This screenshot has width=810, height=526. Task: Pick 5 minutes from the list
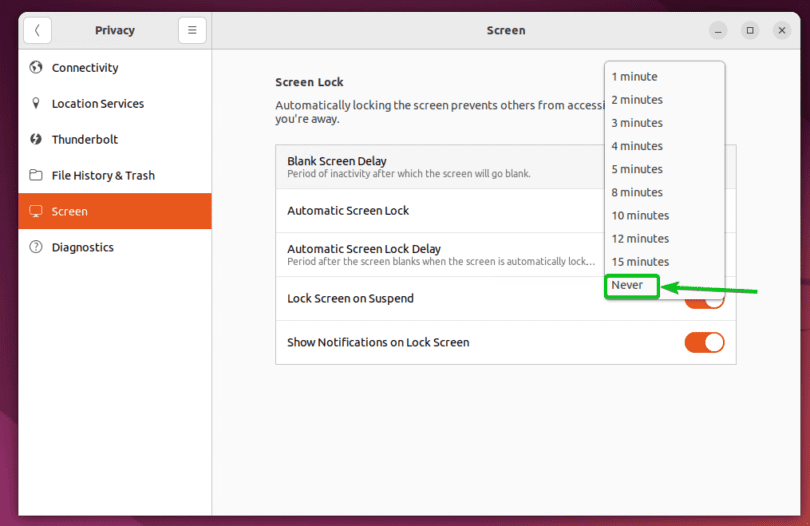pyautogui.click(x=637, y=169)
